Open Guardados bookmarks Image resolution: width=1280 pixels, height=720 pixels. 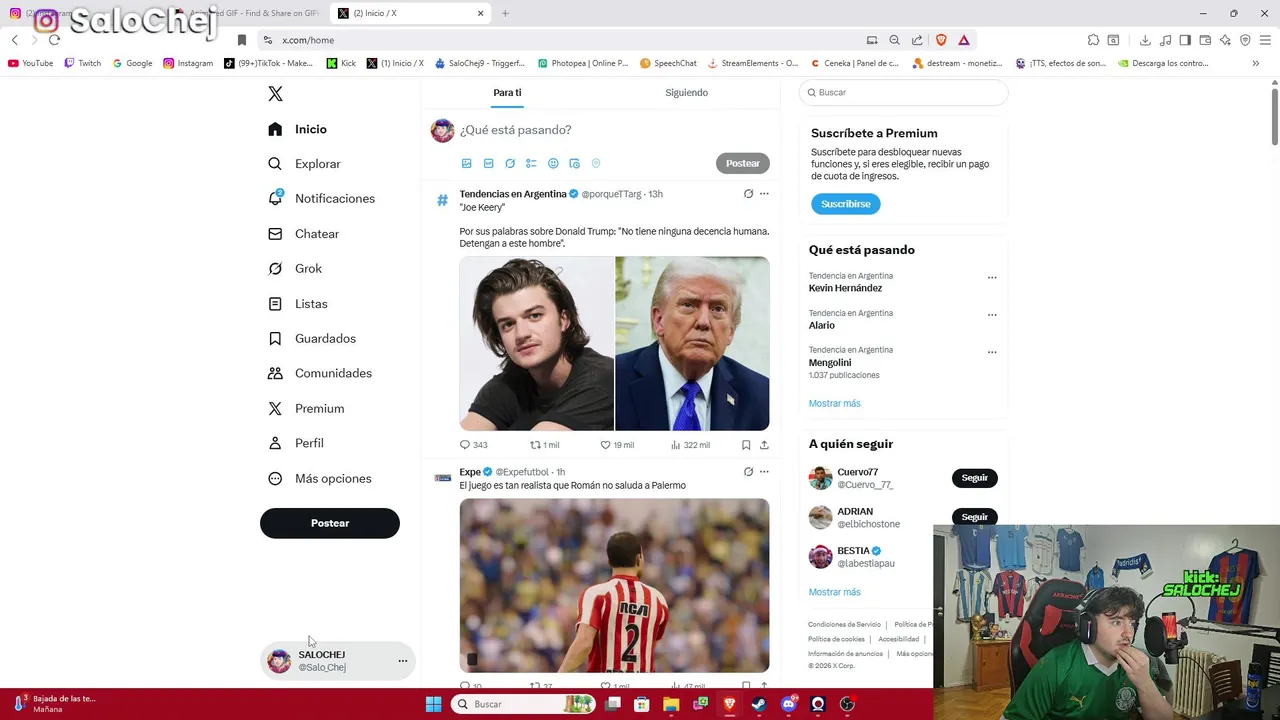pyautogui.click(x=312, y=339)
